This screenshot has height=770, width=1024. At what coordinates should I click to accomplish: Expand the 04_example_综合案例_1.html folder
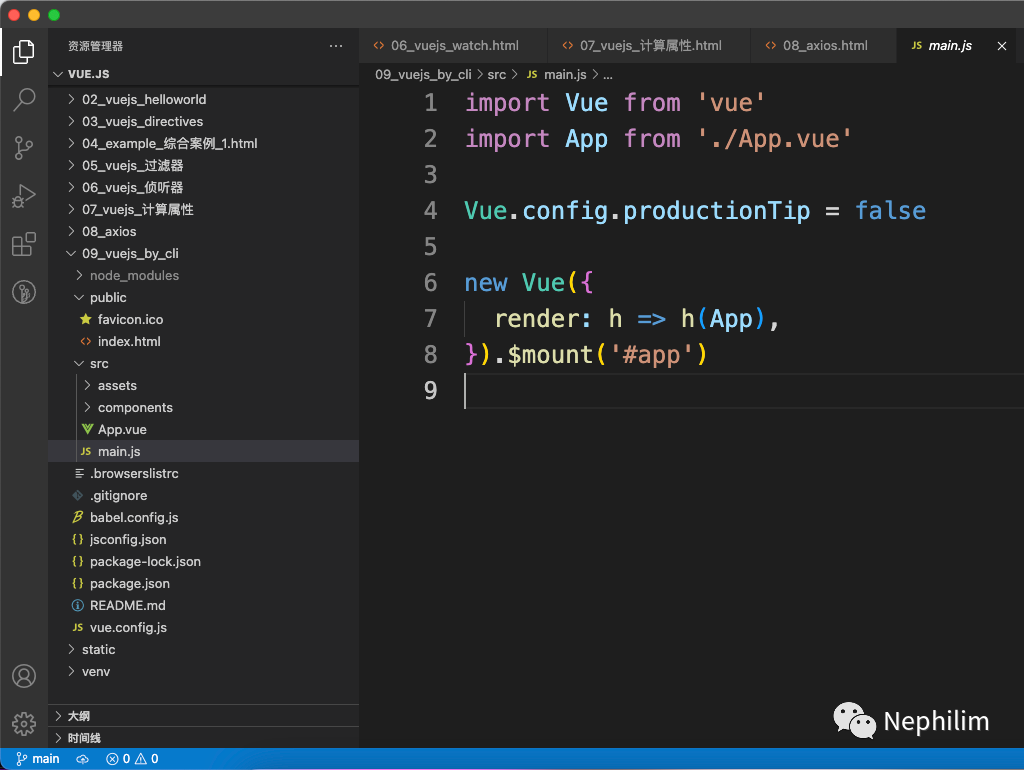pos(203,144)
